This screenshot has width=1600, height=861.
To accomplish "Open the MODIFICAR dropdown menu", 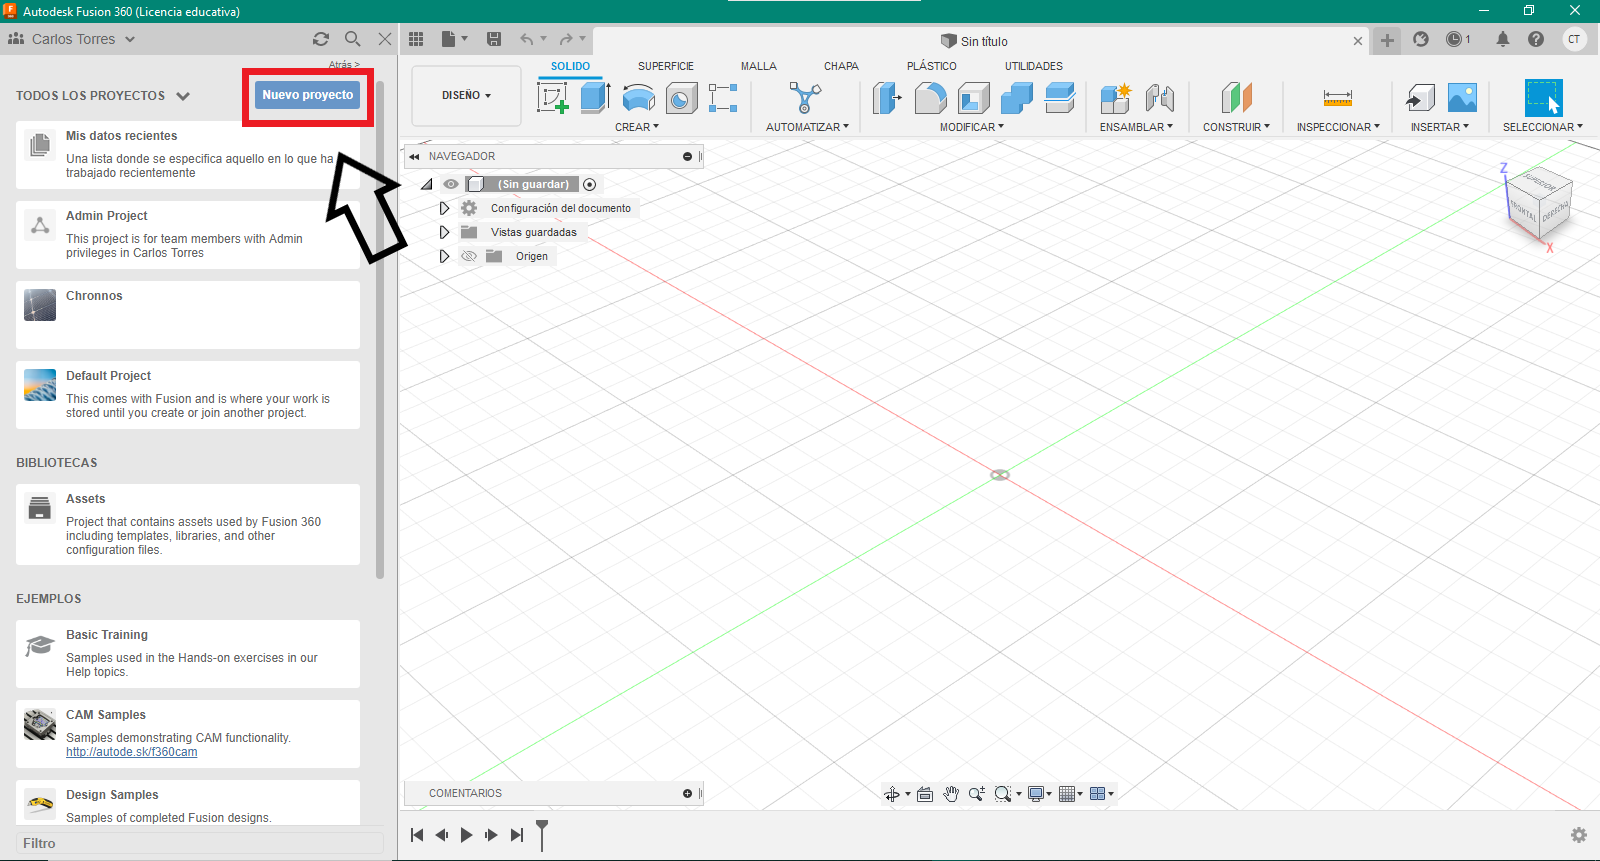I will pos(972,127).
